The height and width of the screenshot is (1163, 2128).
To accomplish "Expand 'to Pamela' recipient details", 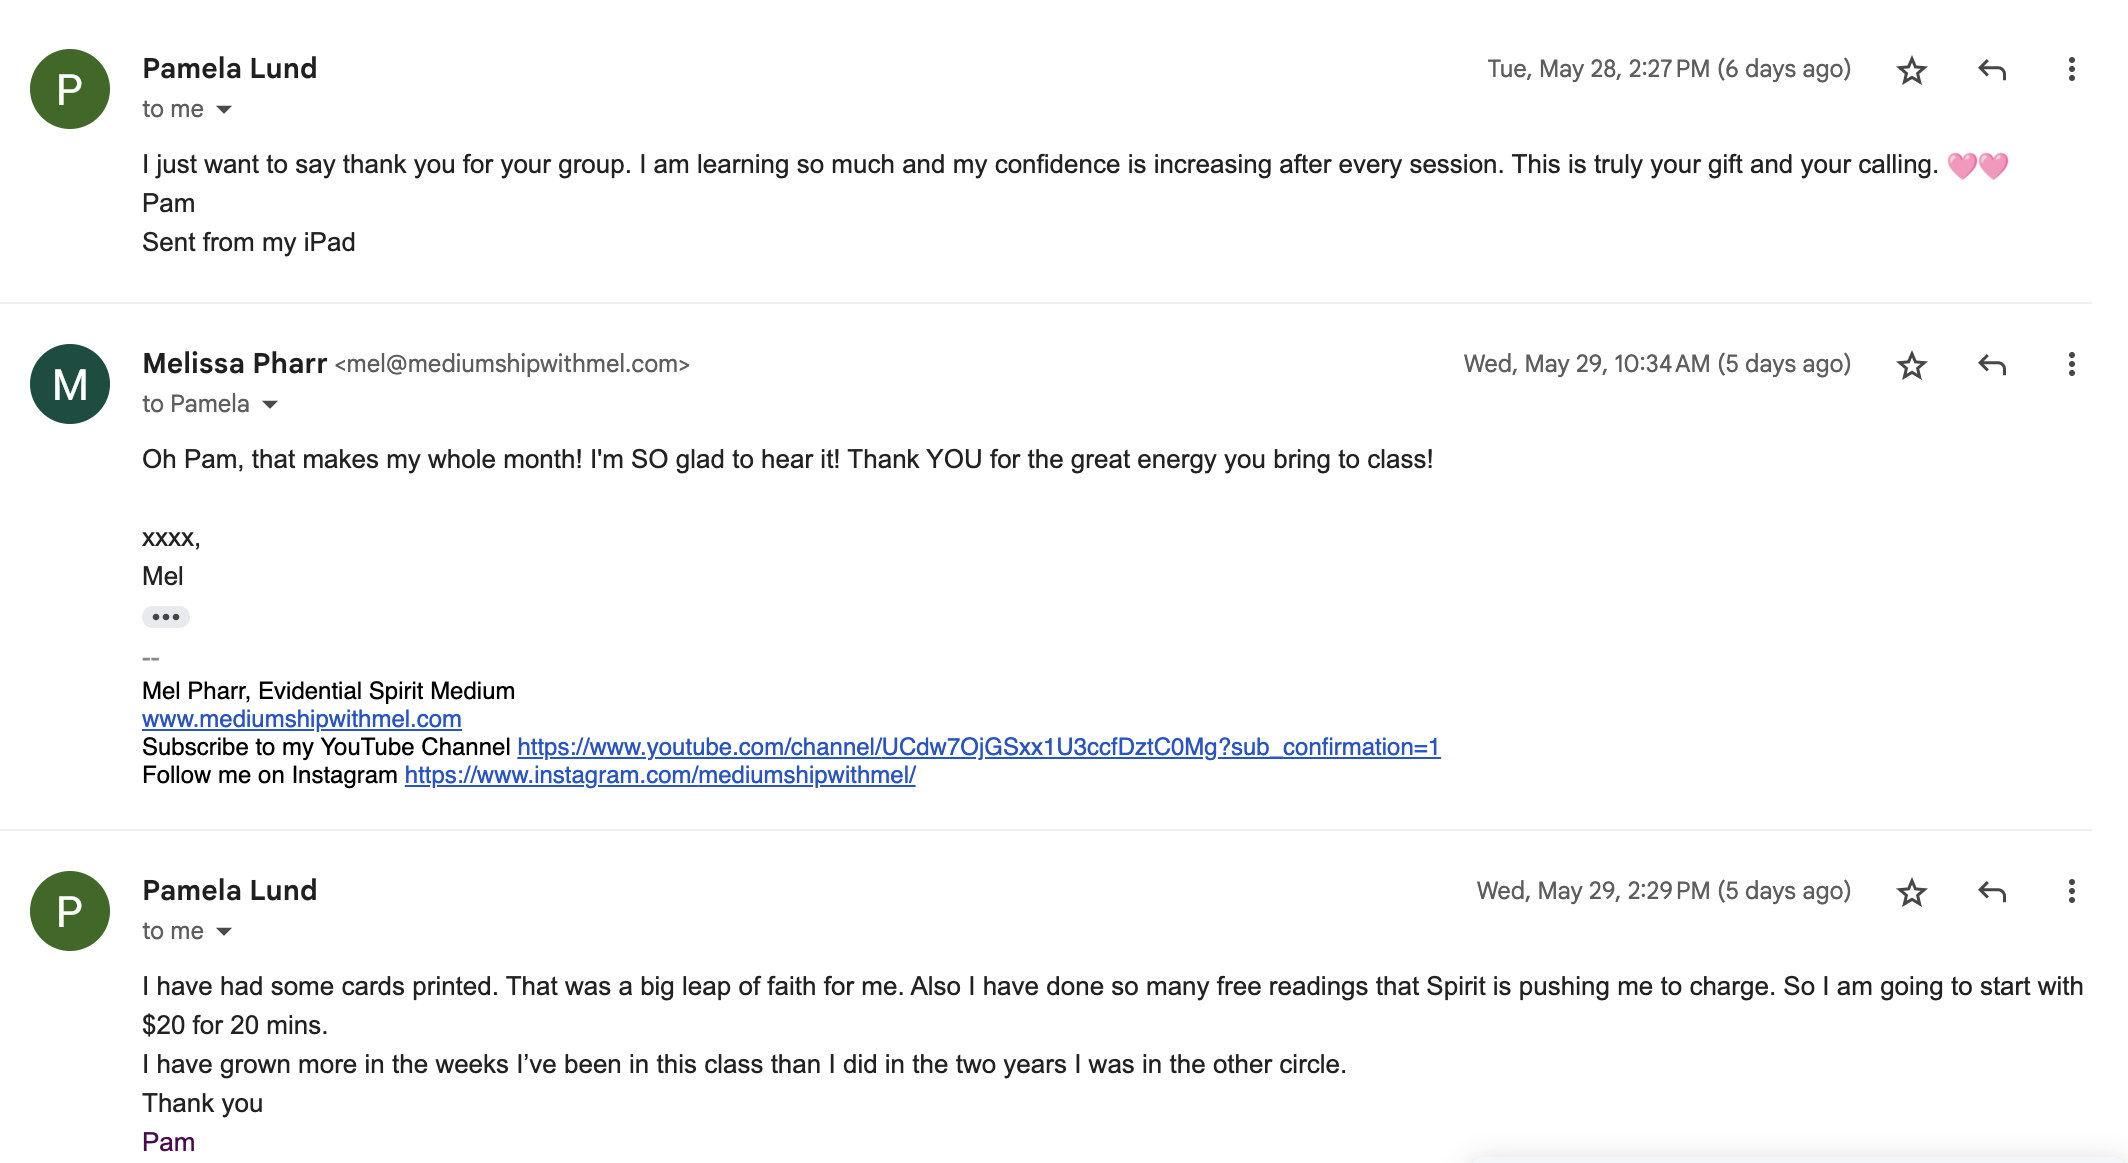I will click(270, 405).
